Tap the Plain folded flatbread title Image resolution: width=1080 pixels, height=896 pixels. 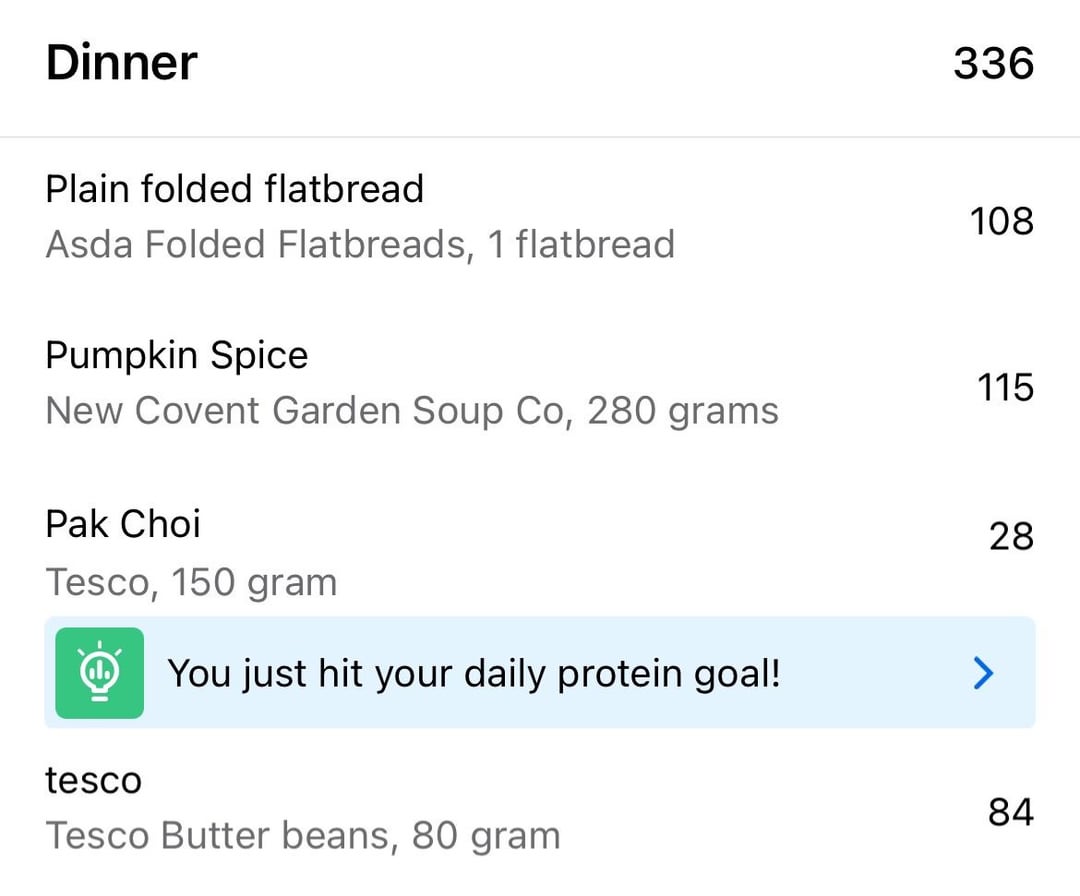[x=234, y=189]
